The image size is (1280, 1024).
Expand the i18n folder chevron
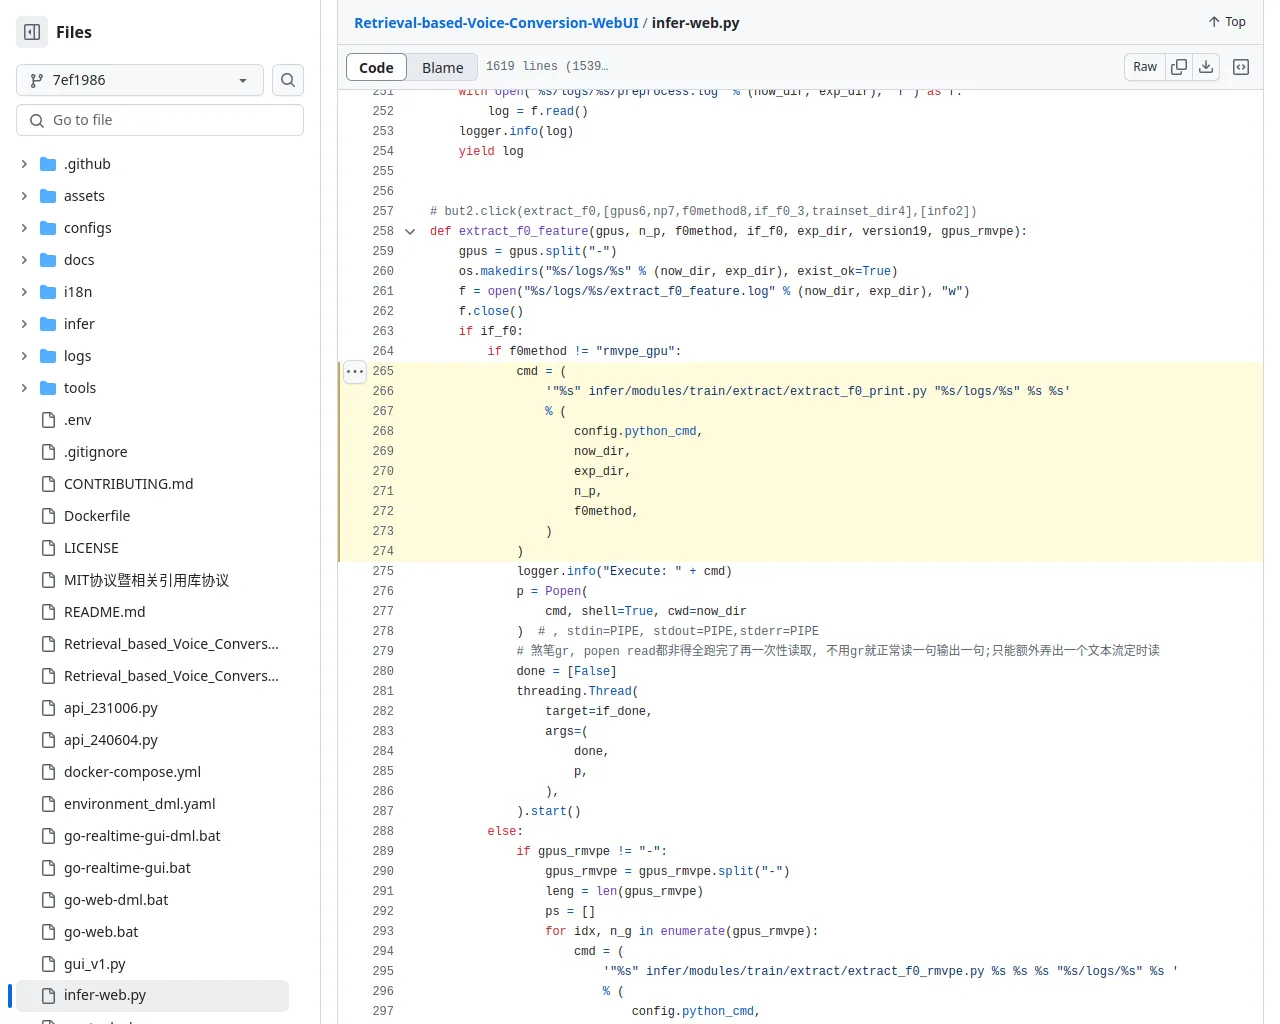24,292
